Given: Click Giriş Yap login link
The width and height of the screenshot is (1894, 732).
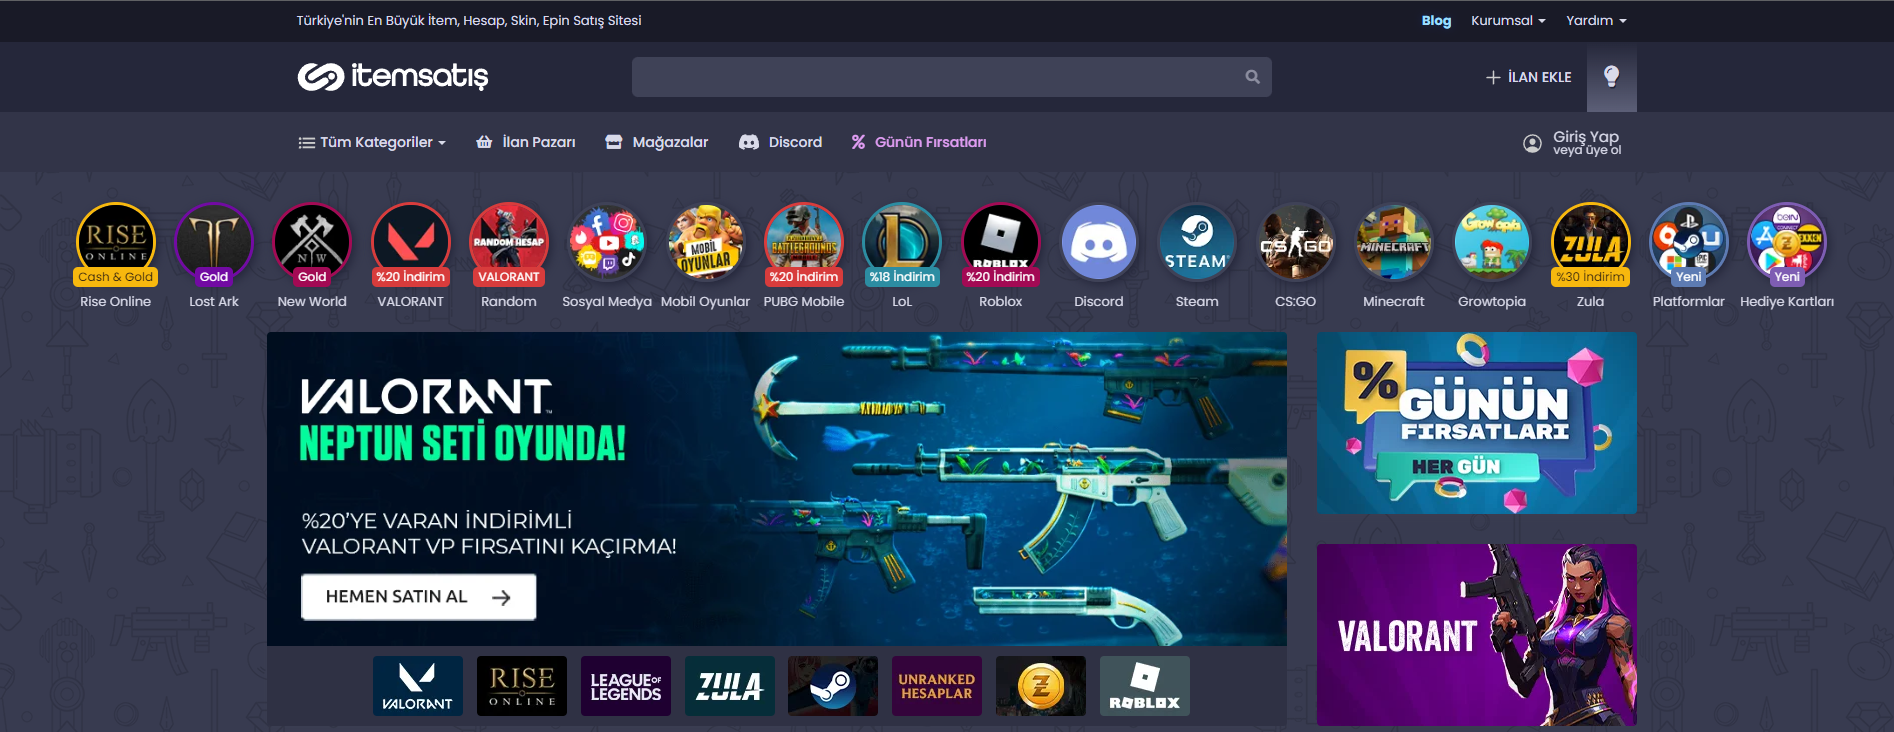Looking at the screenshot, I should (1586, 137).
